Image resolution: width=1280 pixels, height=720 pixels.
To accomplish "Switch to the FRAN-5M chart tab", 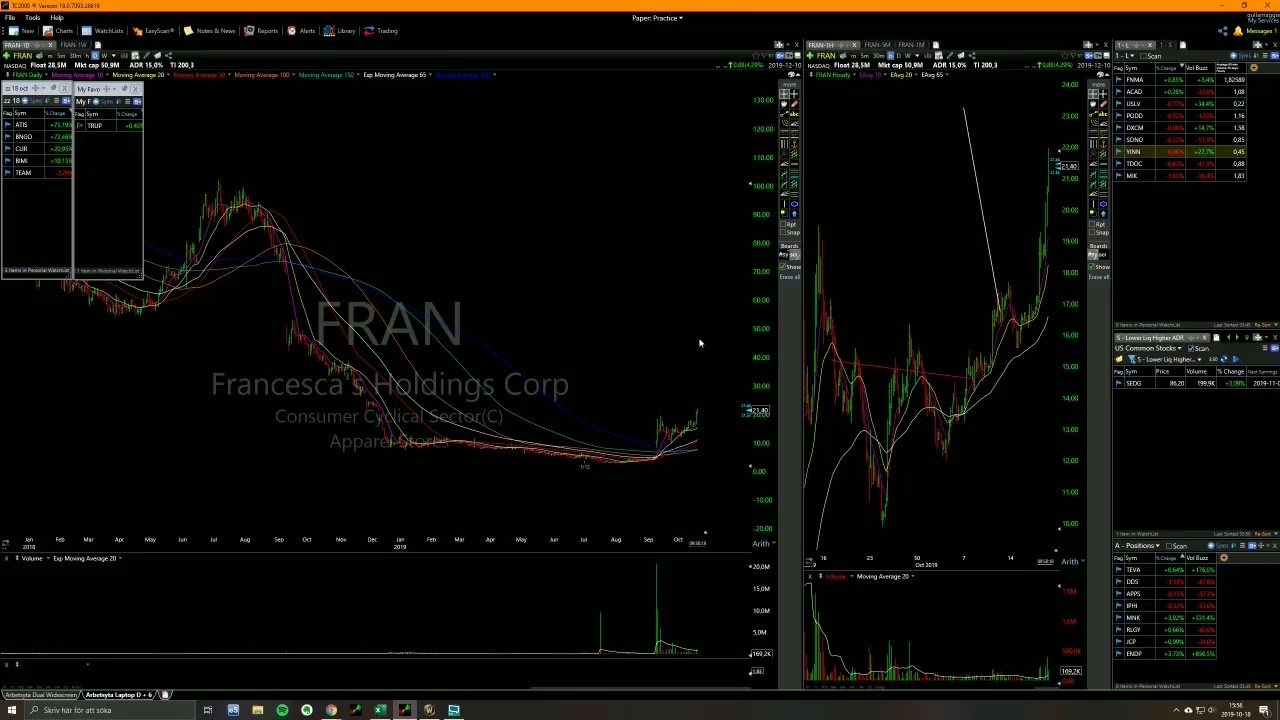I will (878, 45).
